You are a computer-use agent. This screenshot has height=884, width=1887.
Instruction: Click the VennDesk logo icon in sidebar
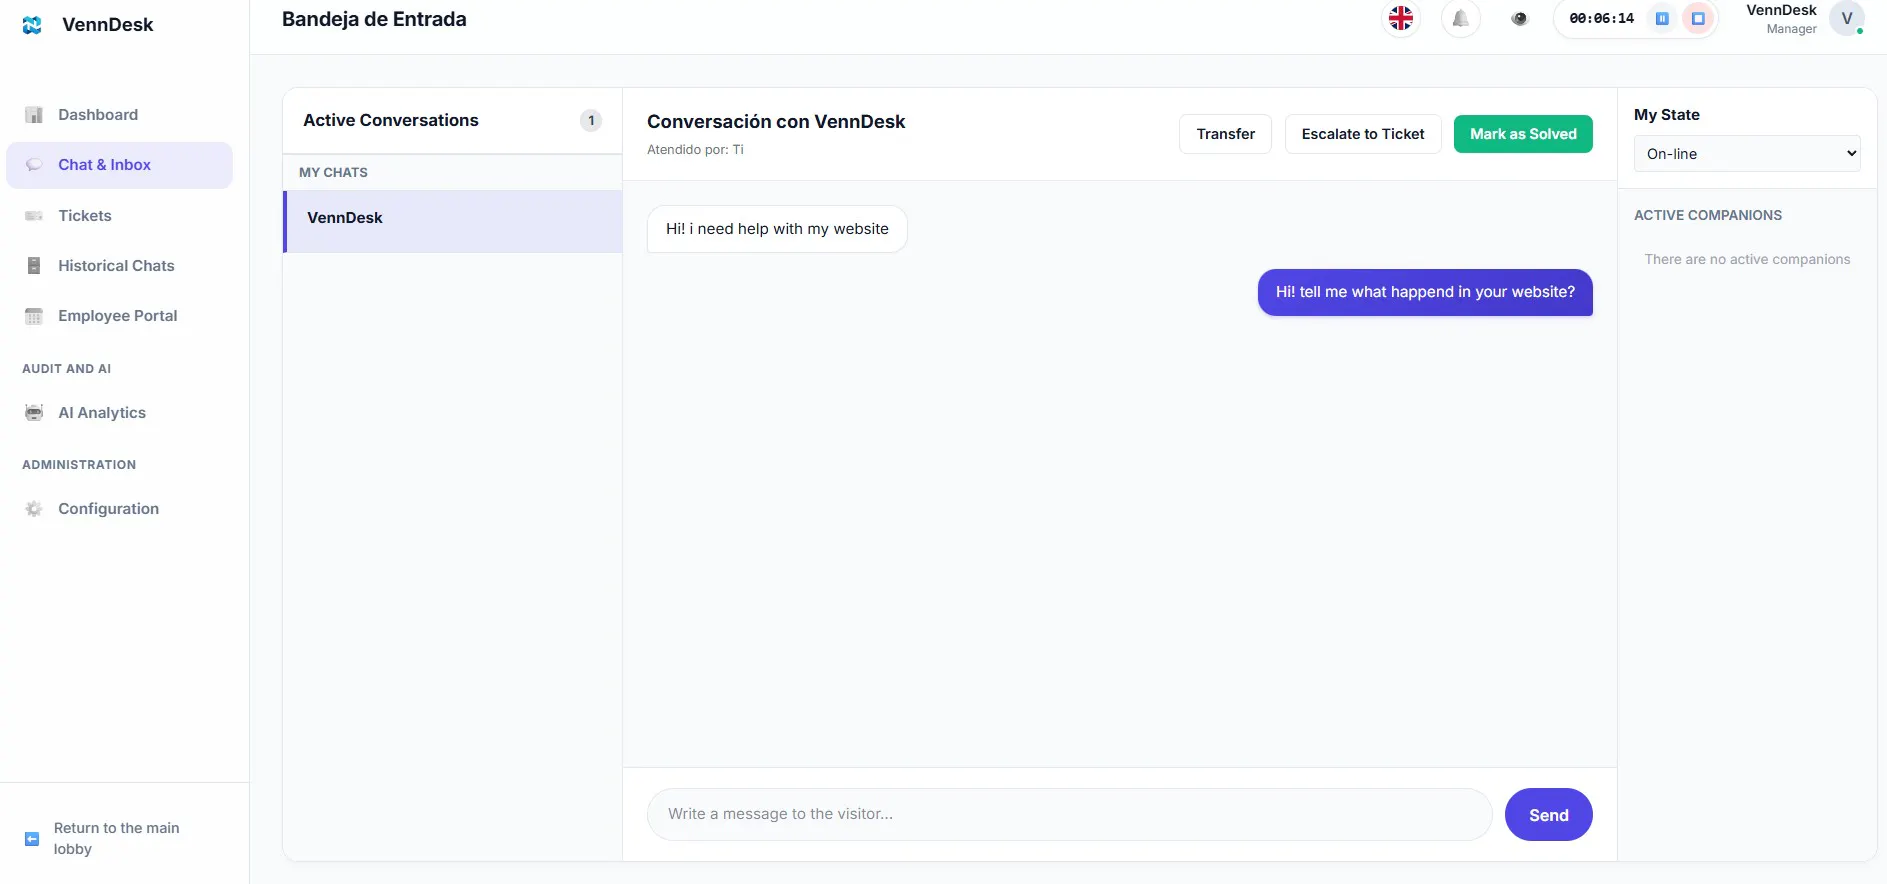[x=32, y=25]
